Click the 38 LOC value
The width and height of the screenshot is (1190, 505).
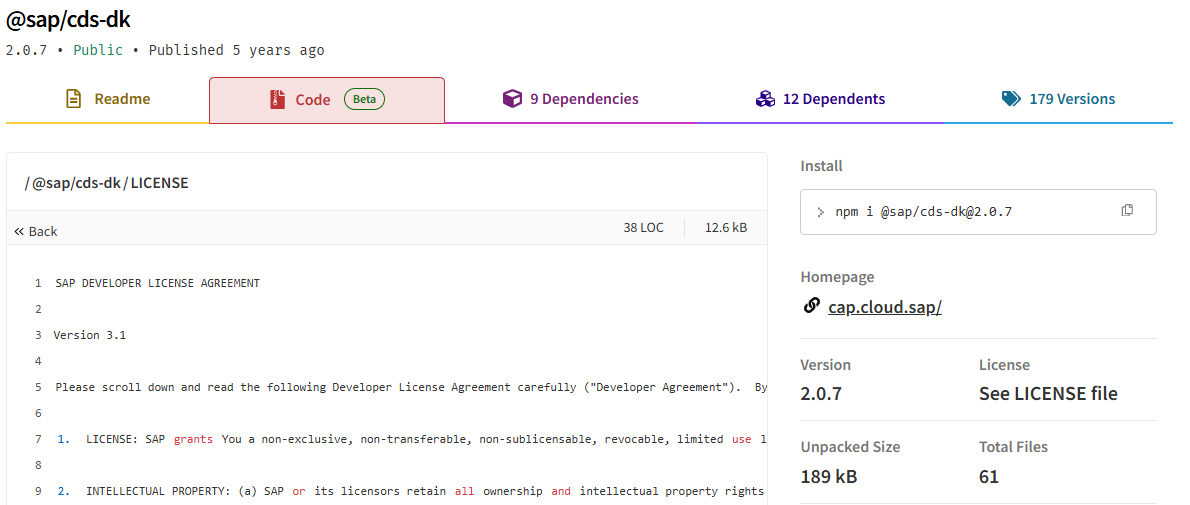(x=643, y=228)
